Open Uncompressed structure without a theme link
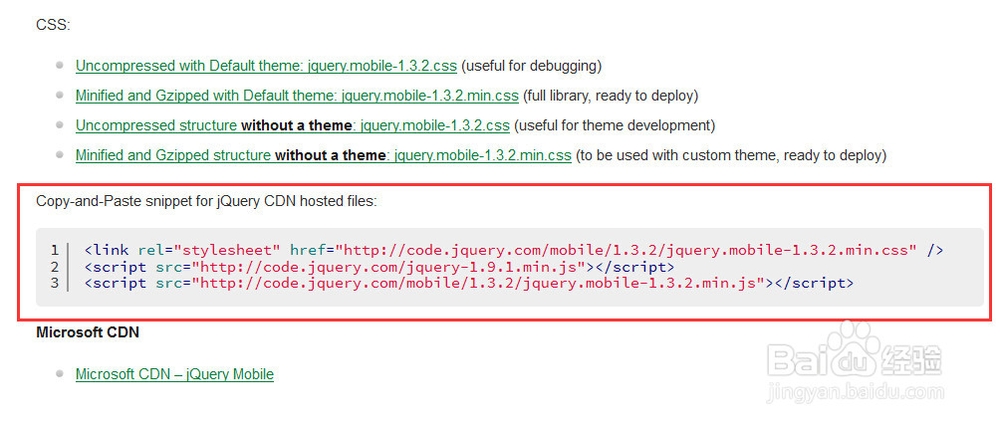Screen dimensions: 1000x426 pos(292,126)
